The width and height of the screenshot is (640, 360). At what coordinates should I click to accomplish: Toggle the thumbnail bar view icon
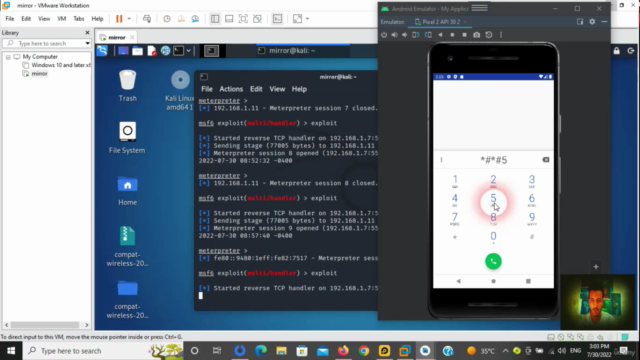coord(229,19)
